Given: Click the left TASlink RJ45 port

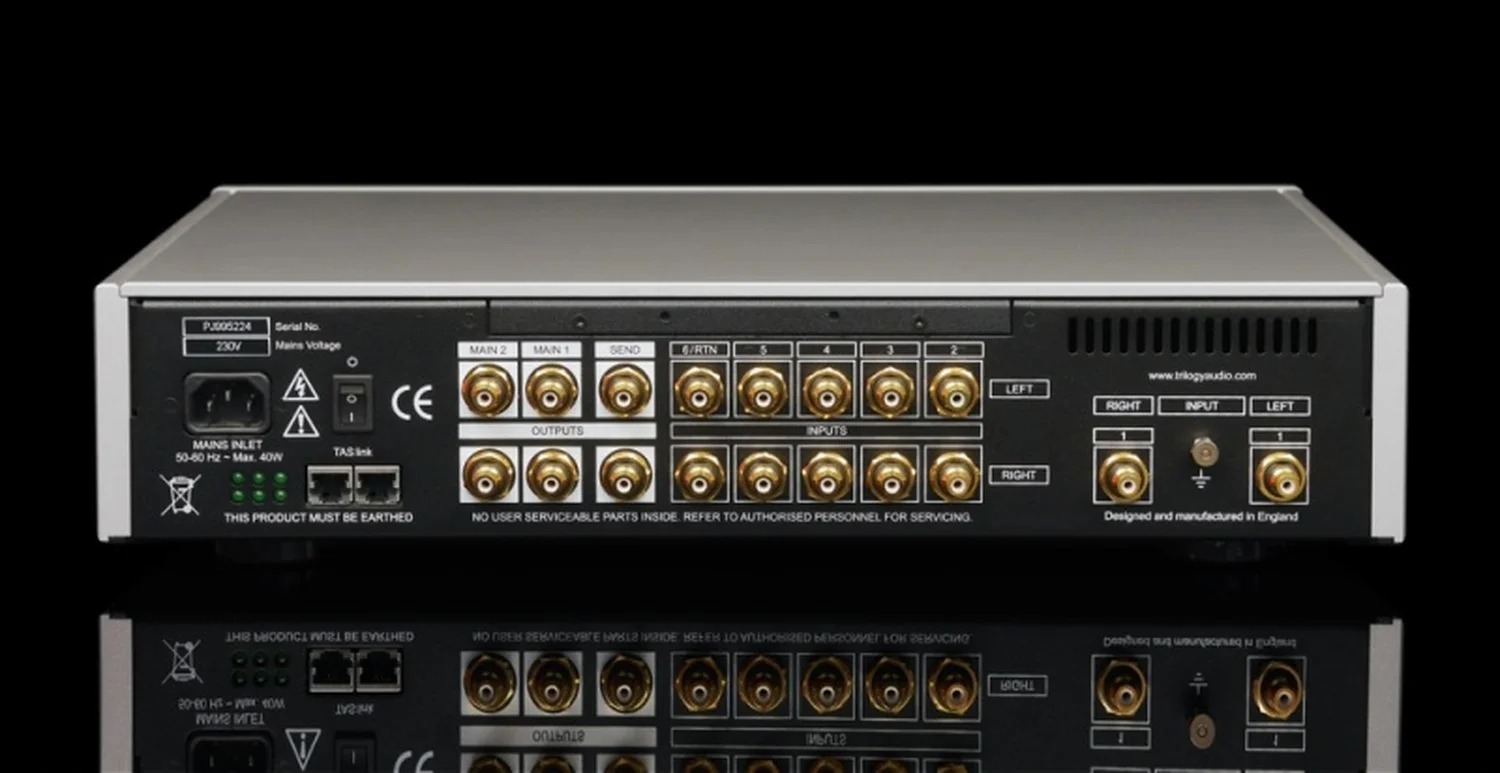Looking at the screenshot, I should tap(329, 485).
